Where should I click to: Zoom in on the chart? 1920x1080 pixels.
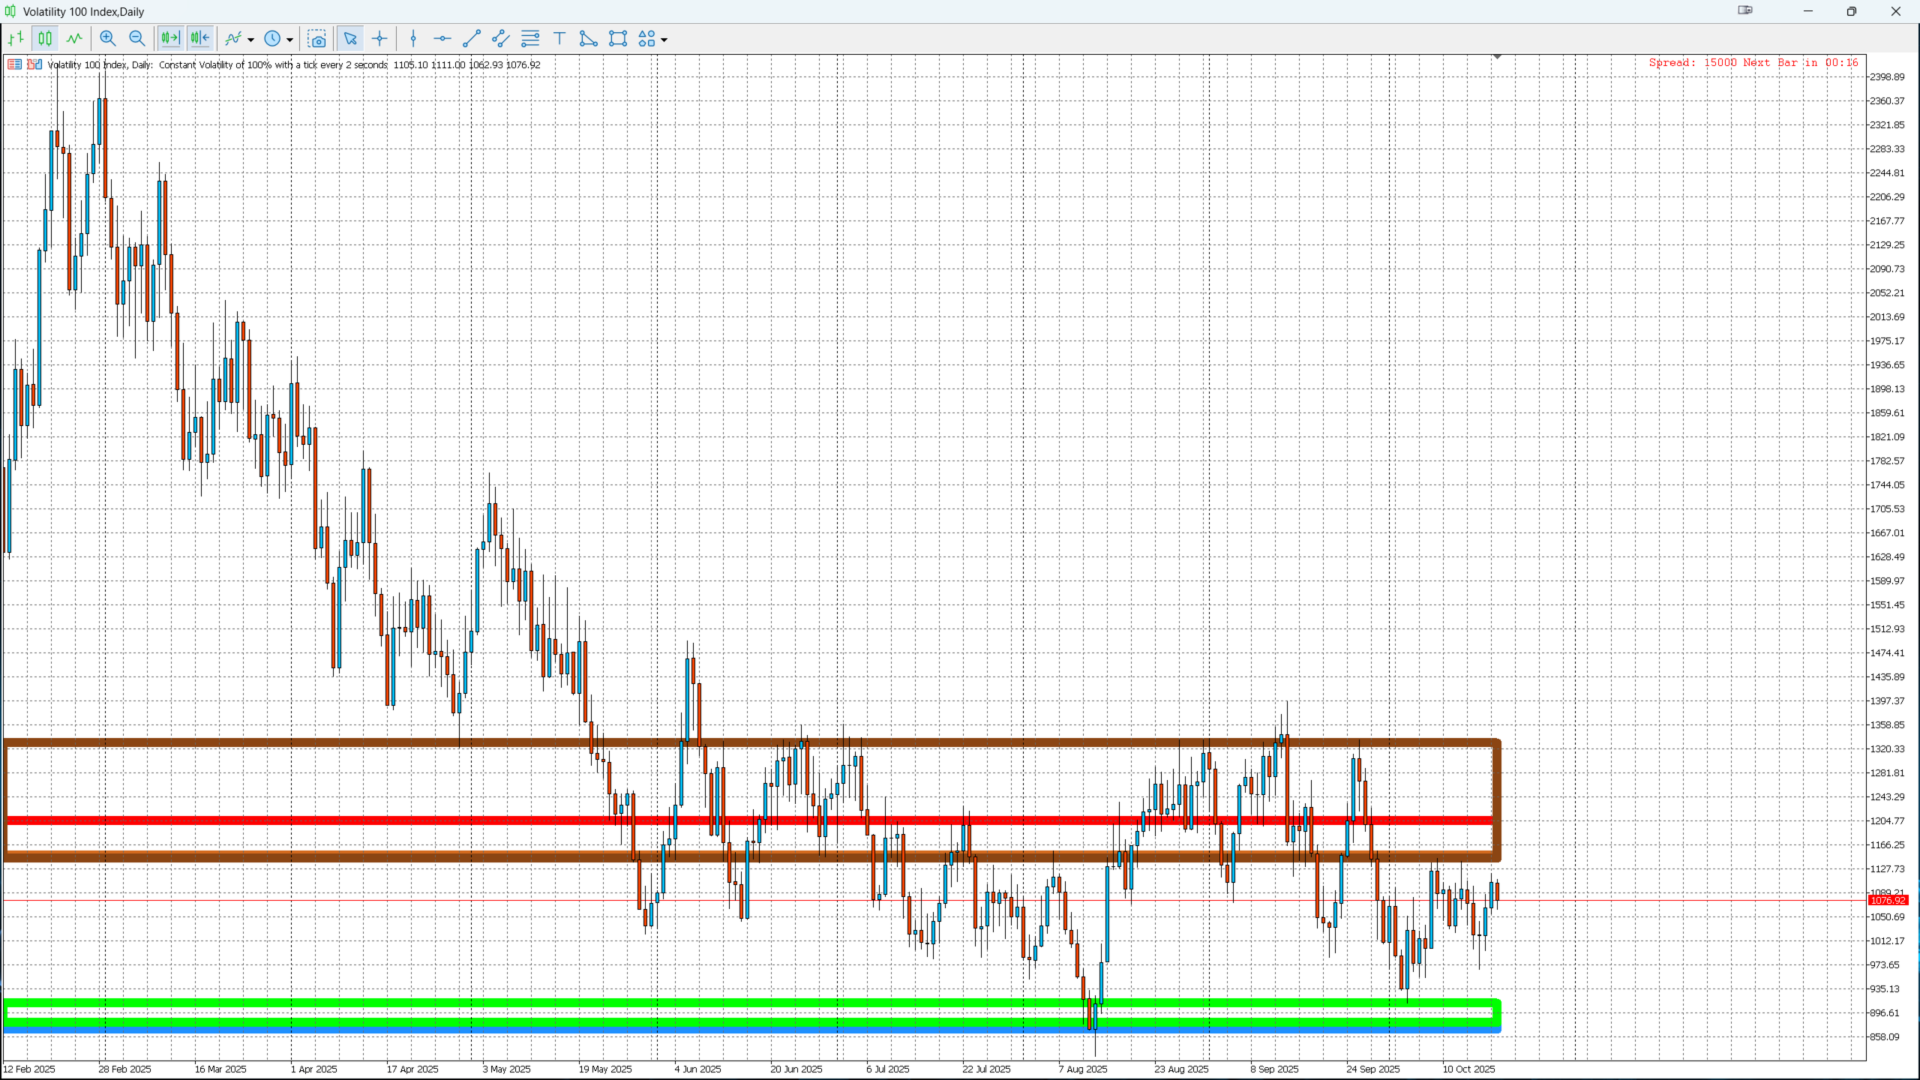pos(108,39)
